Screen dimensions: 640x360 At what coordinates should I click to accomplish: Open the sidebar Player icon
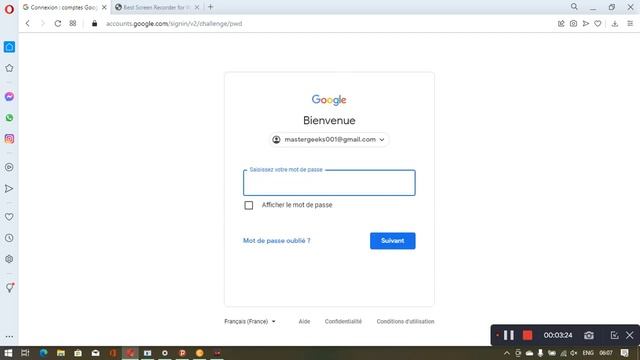(x=9, y=167)
